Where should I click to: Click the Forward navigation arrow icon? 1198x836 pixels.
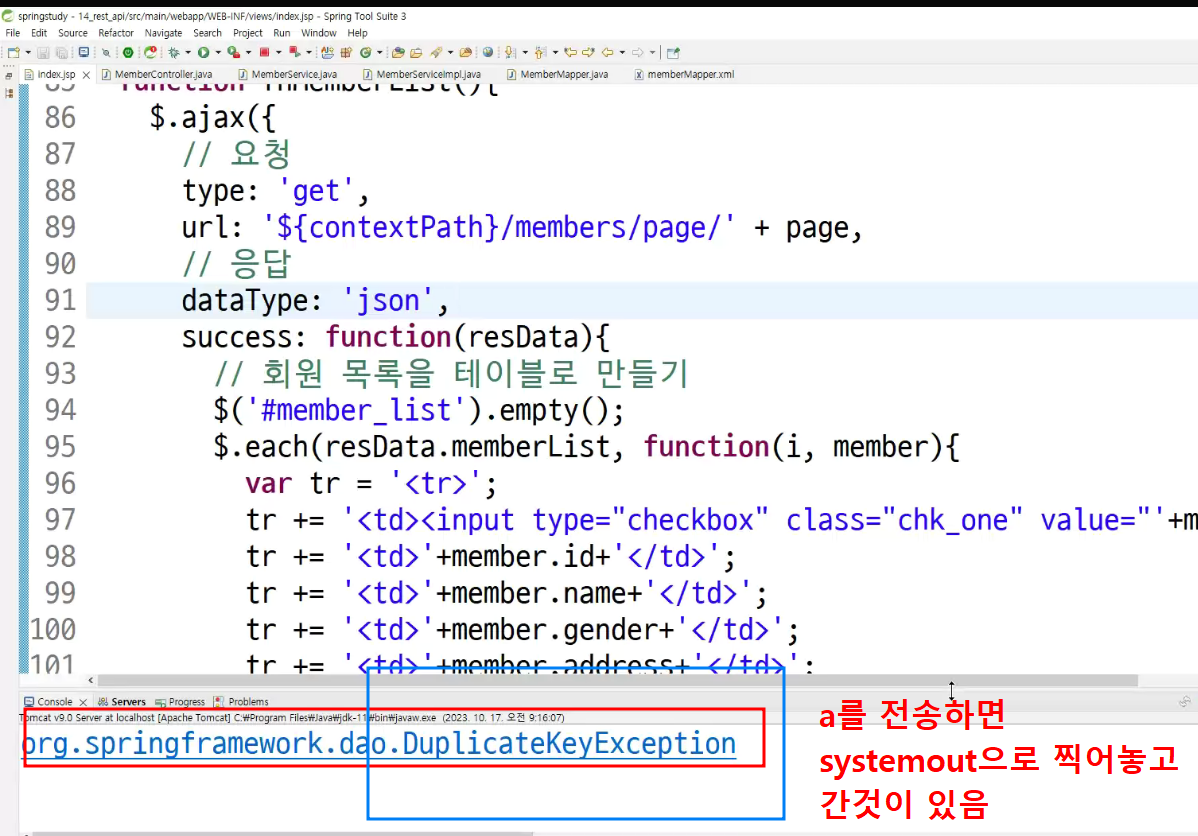click(638, 53)
